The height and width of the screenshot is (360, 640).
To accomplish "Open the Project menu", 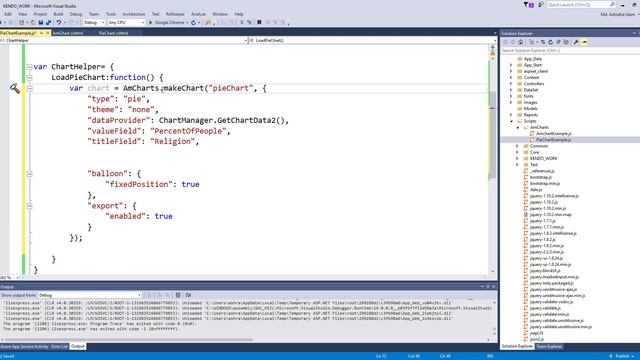I will 40,14.
